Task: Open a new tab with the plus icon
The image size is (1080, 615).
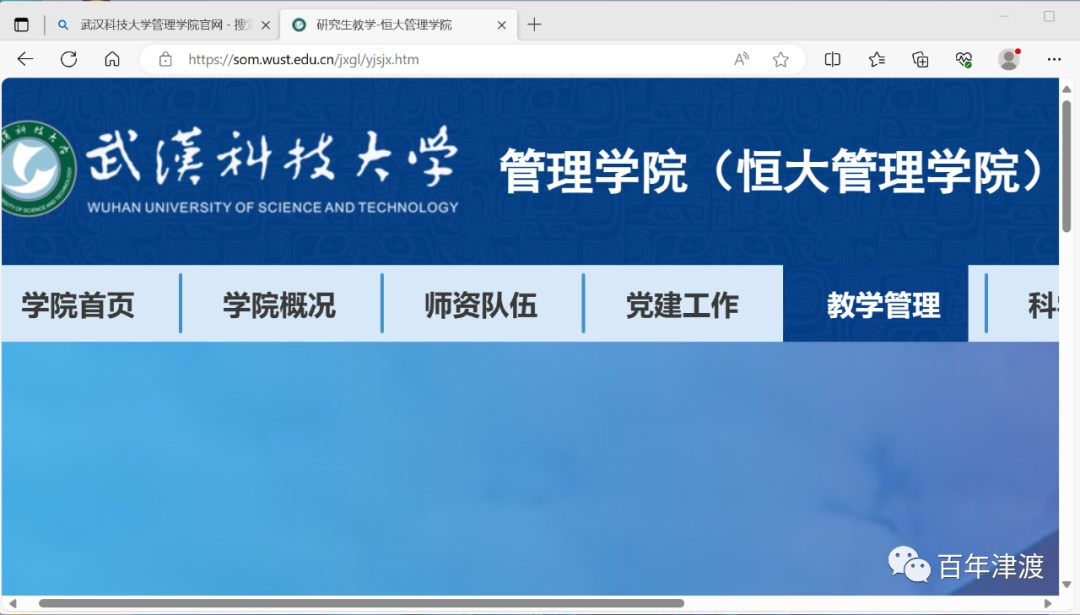Action: pos(534,25)
